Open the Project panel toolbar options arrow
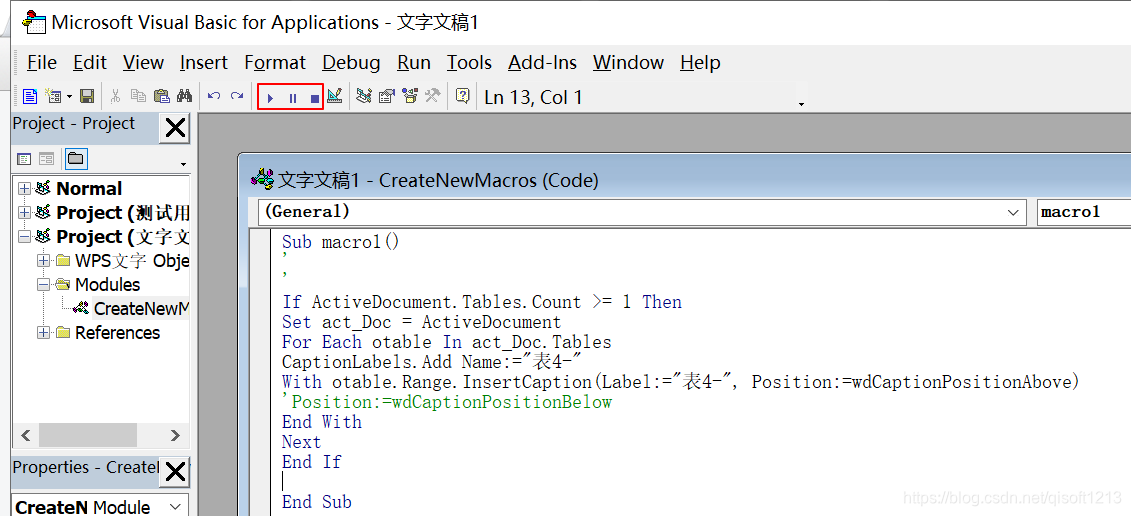1131x516 pixels. click(x=182, y=165)
